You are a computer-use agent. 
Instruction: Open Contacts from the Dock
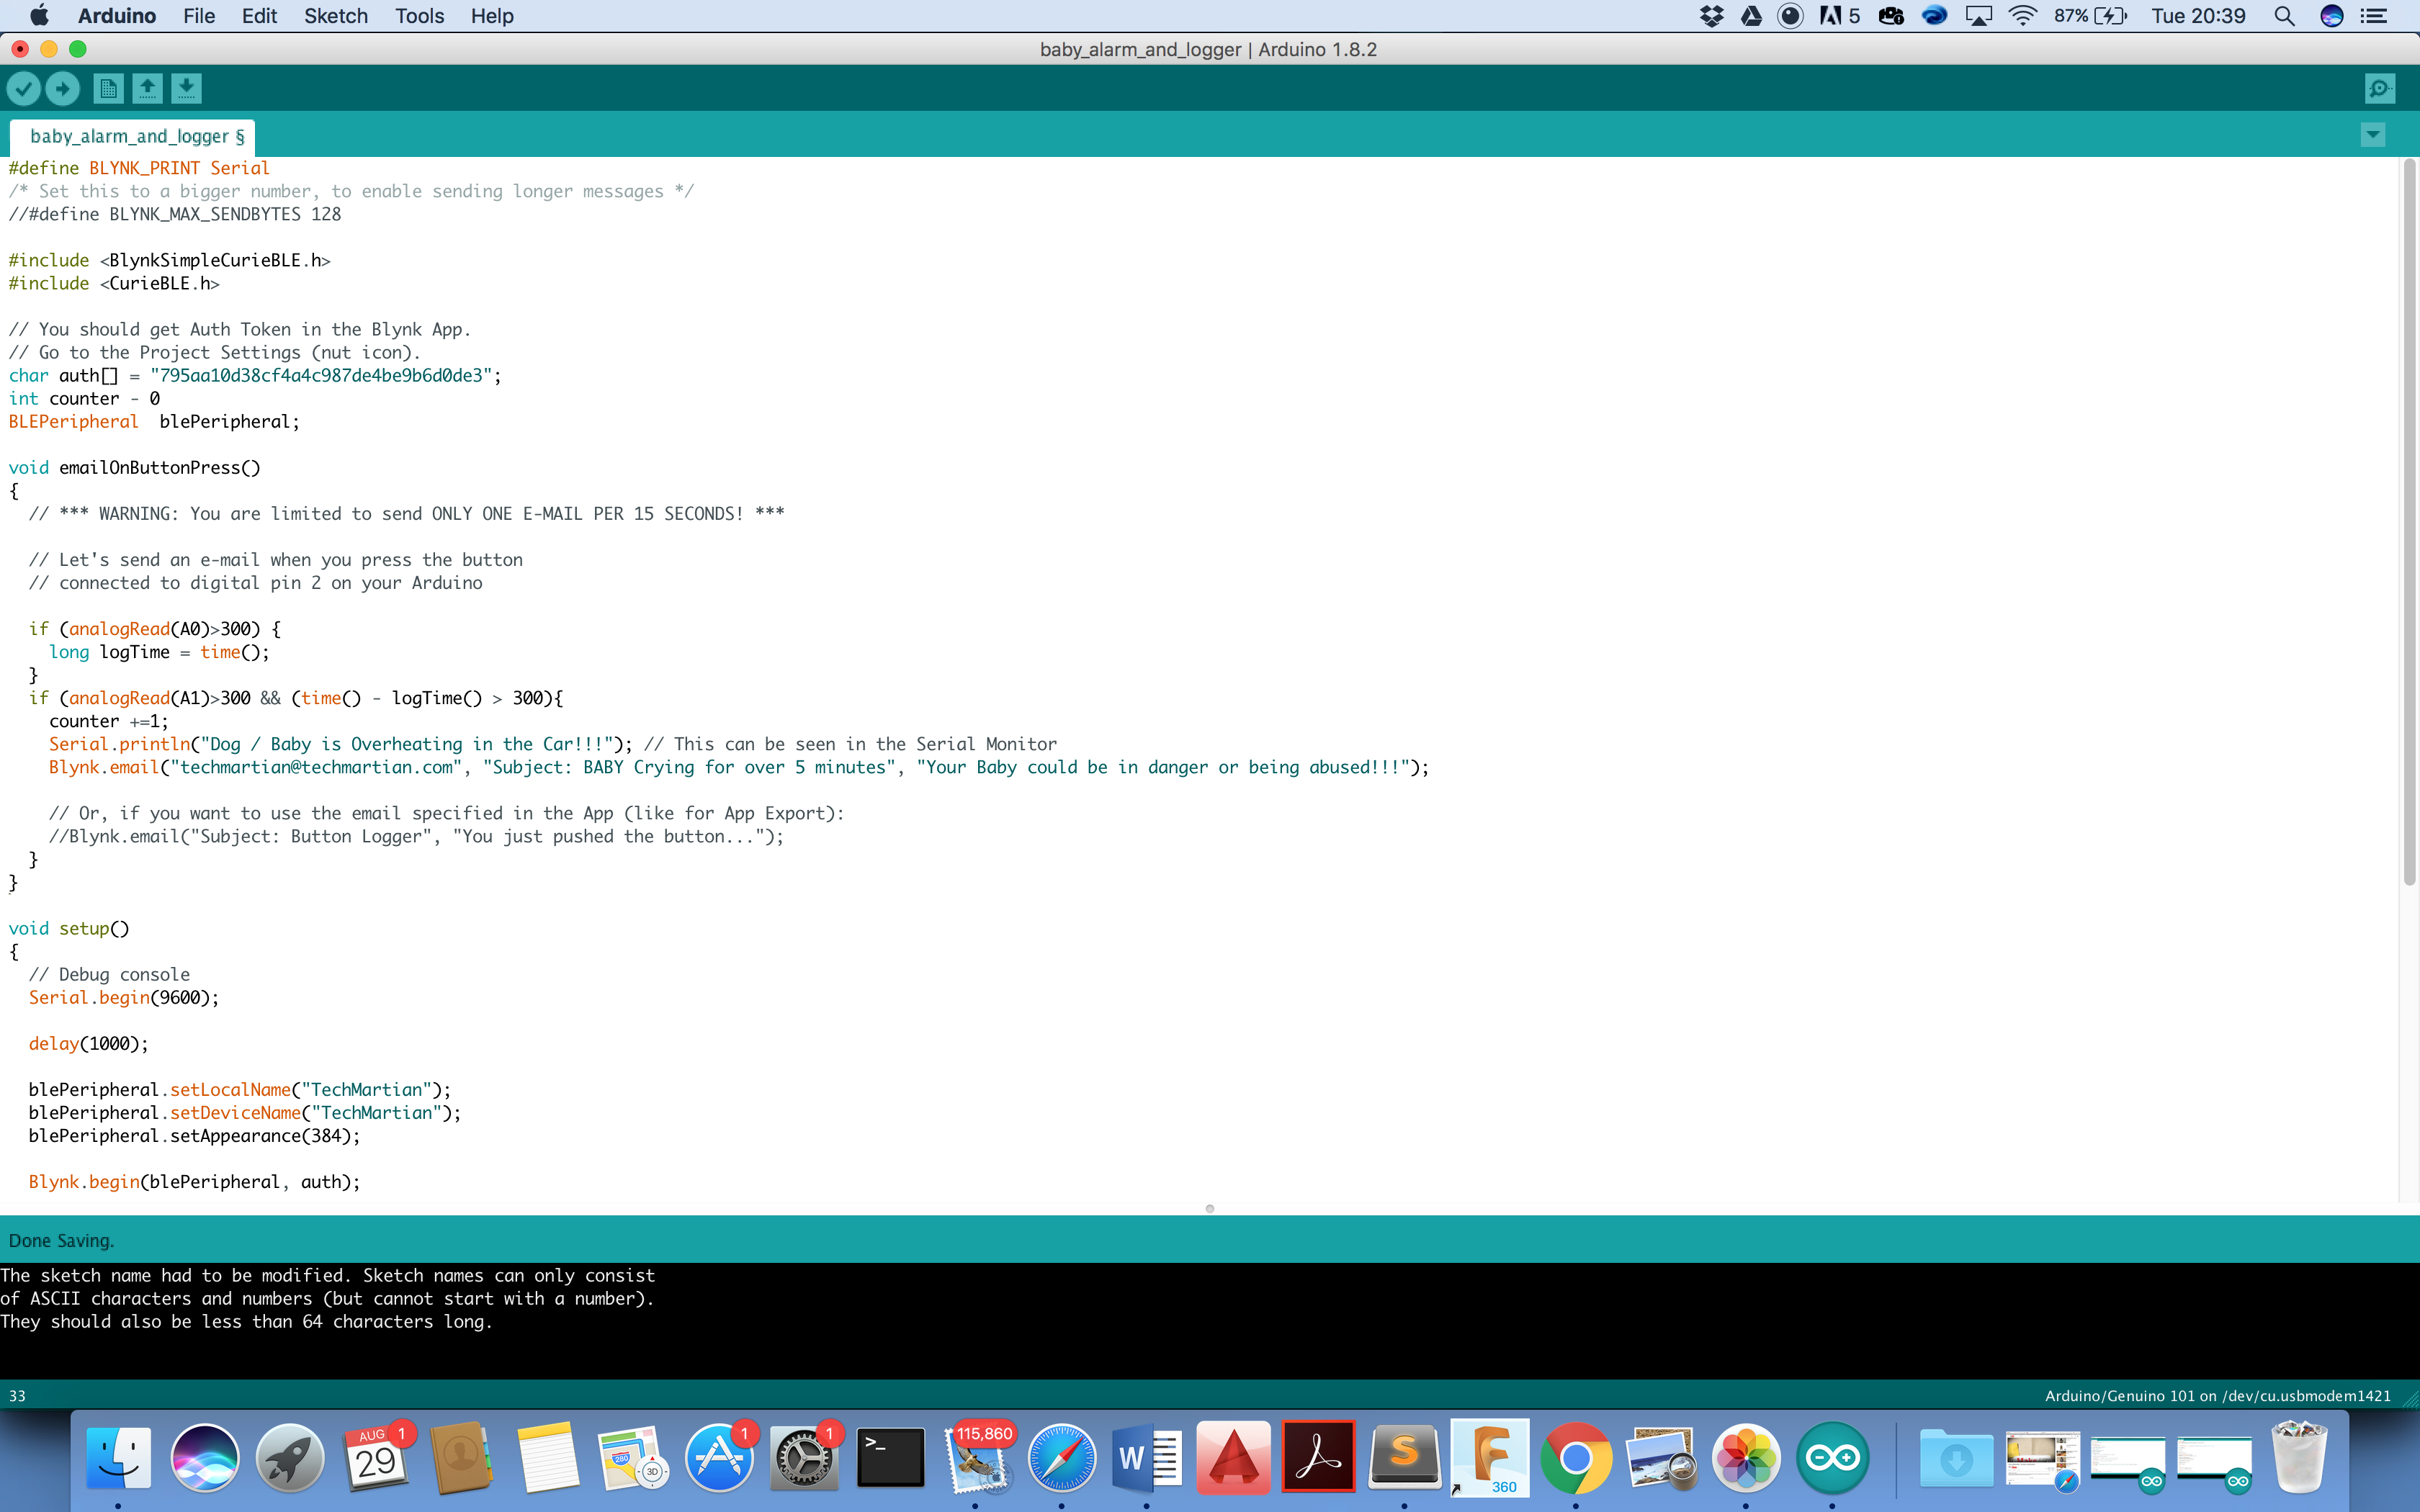tap(461, 1458)
